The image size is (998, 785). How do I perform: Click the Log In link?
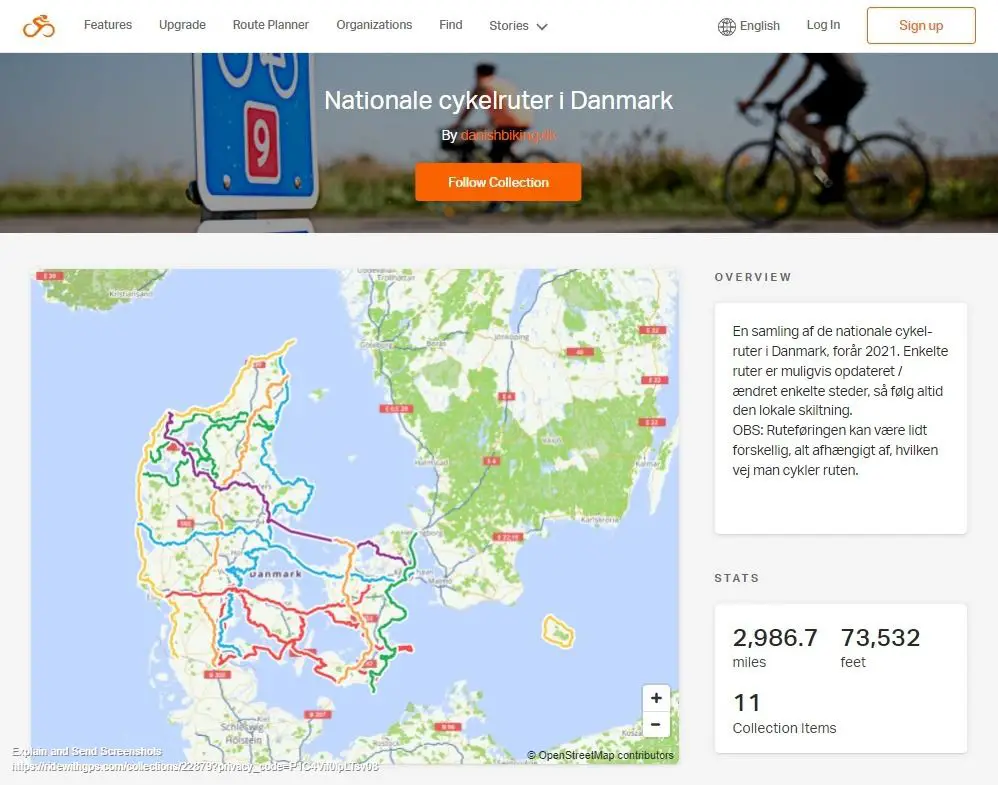[x=823, y=25]
